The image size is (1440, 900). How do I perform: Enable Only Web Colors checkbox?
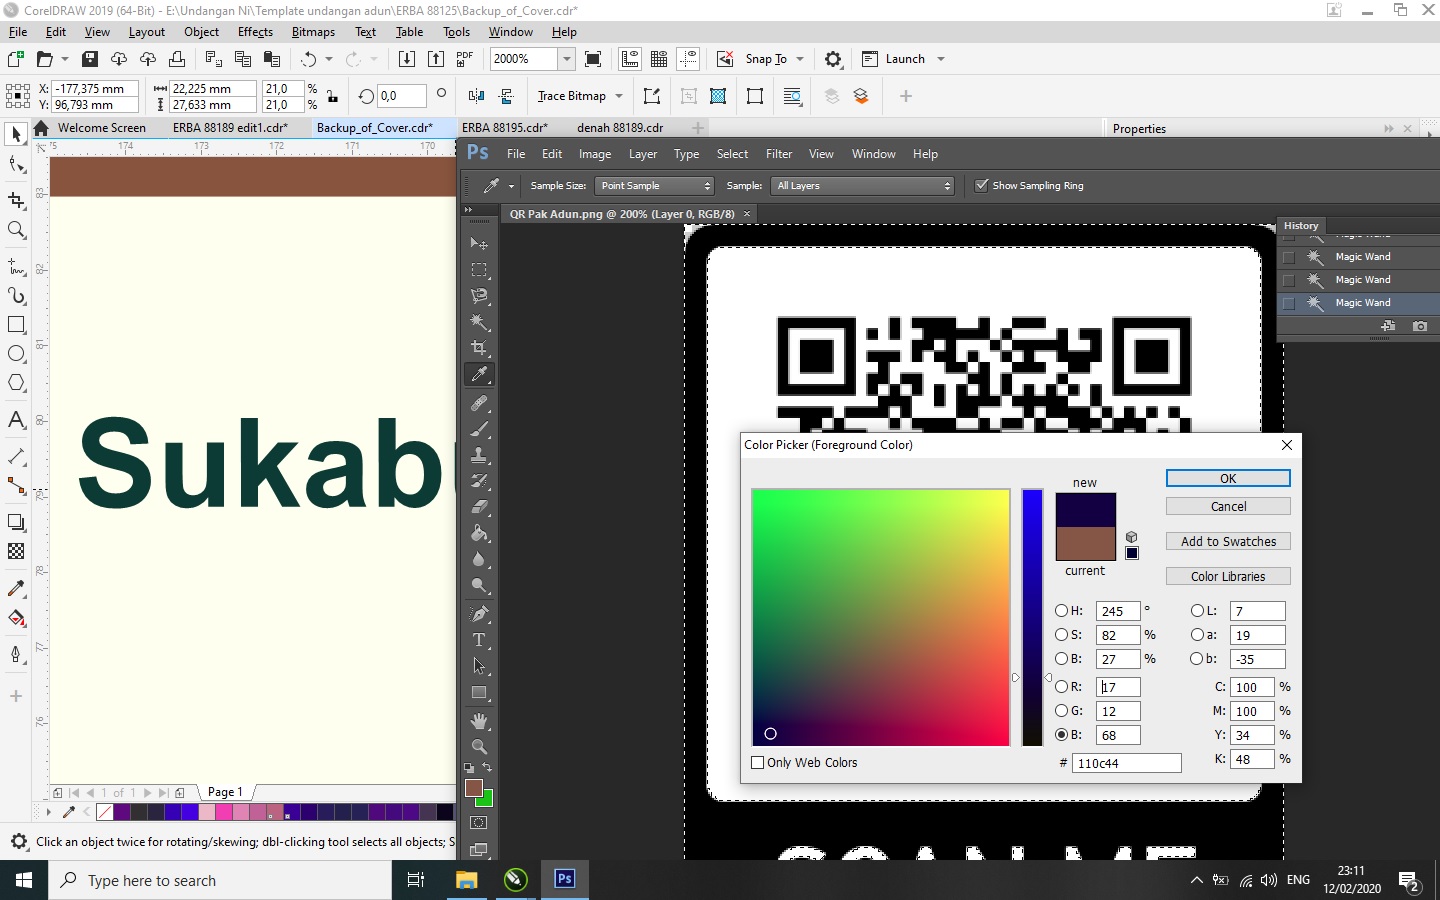[758, 763]
